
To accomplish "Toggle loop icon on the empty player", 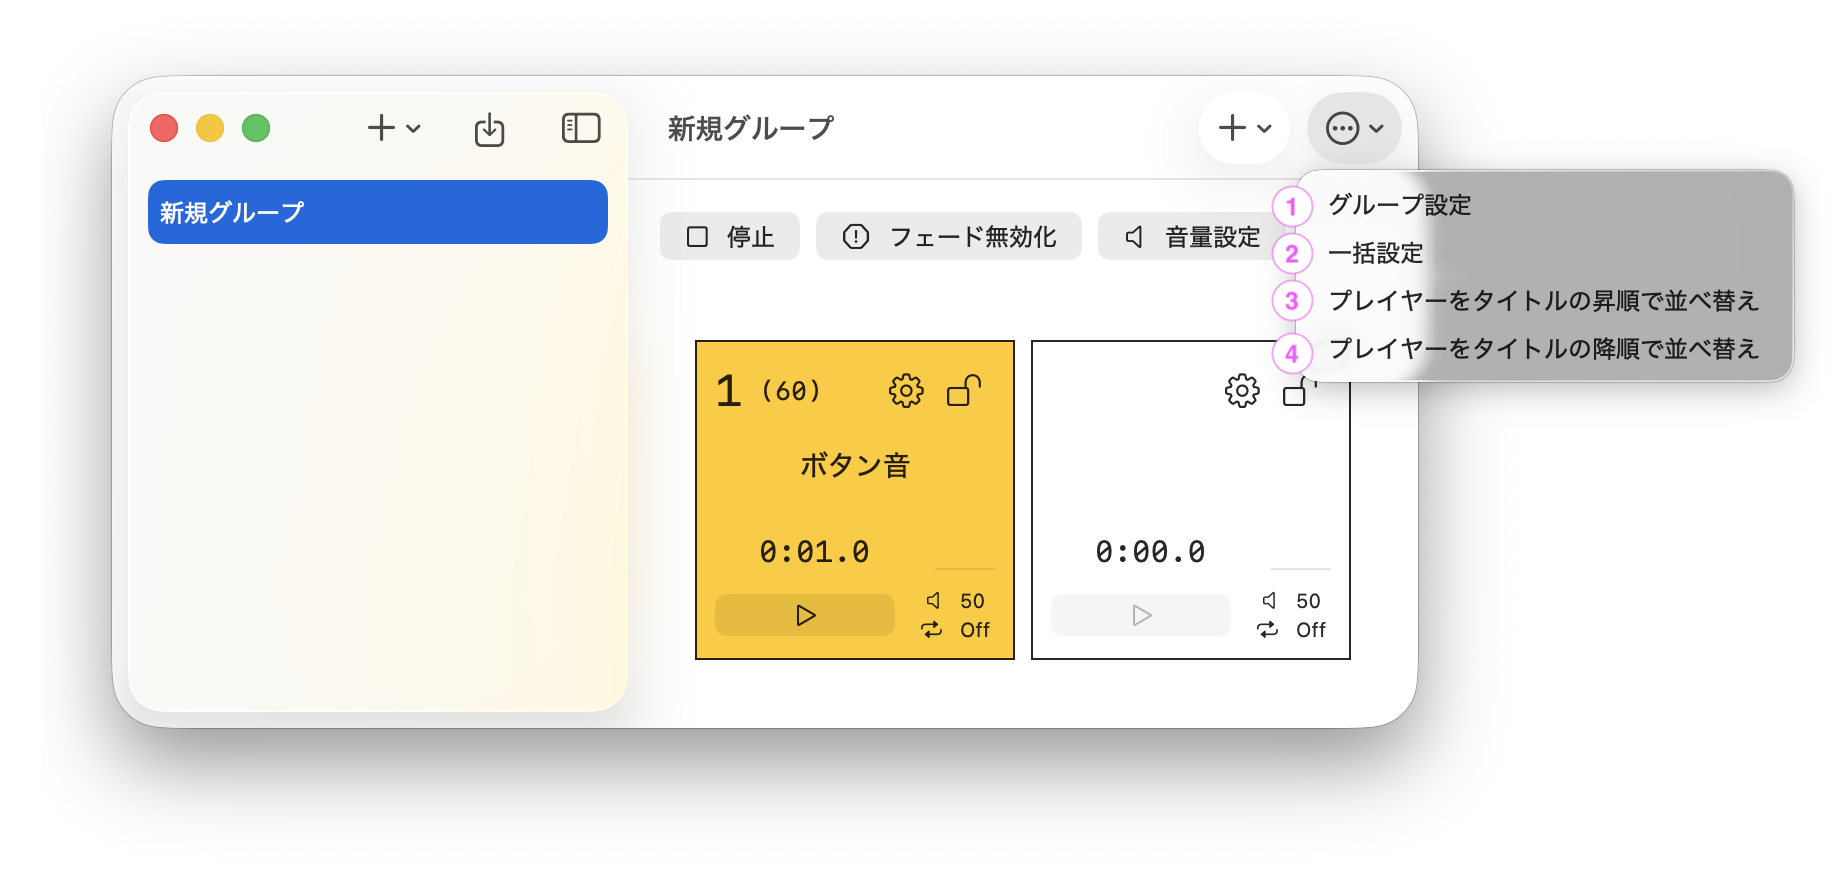I will pyautogui.click(x=1268, y=629).
